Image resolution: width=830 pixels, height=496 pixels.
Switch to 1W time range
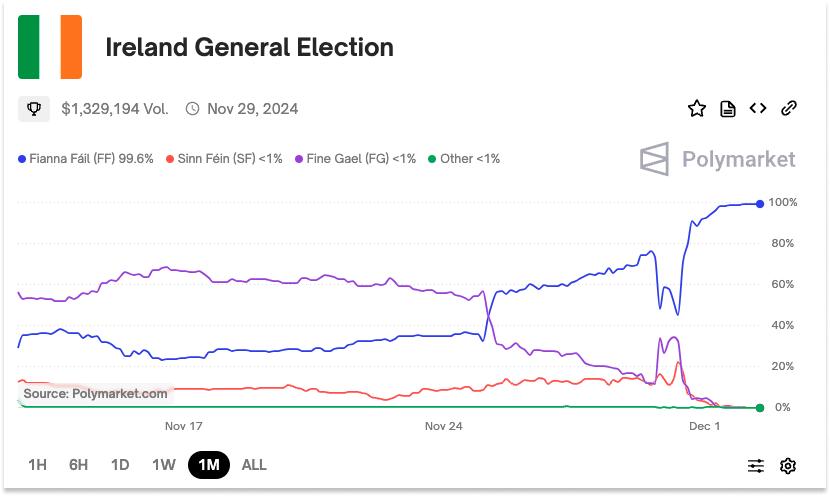tap(164, 465)
